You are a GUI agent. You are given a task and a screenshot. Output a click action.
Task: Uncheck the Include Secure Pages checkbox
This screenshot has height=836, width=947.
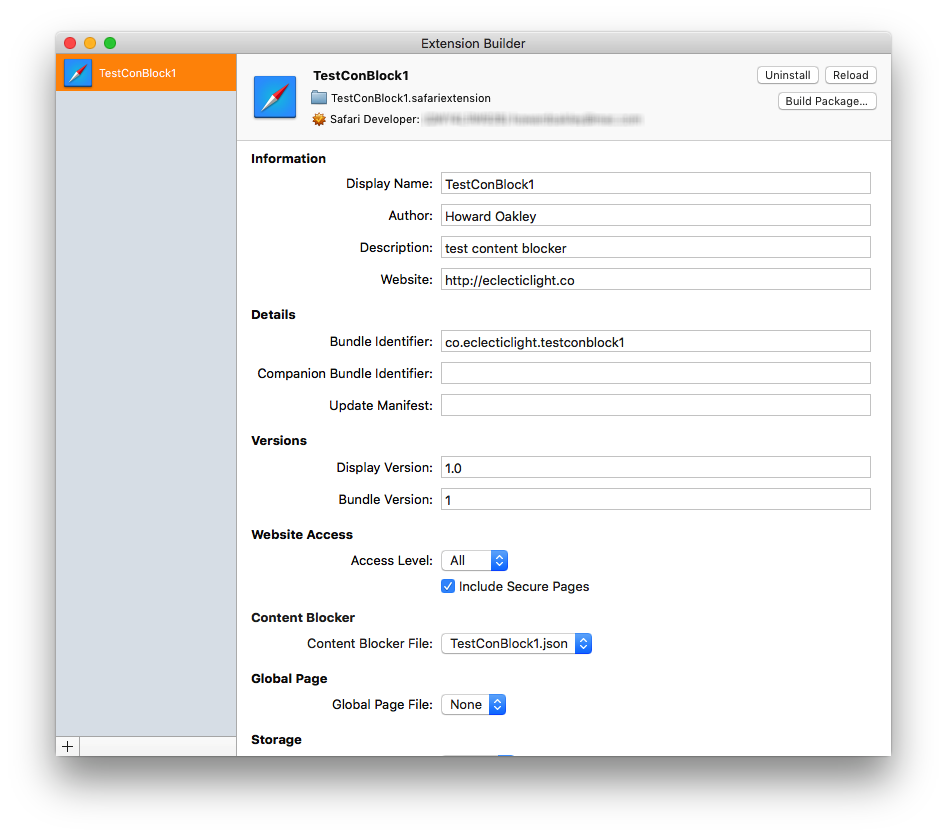click(448, 586)
